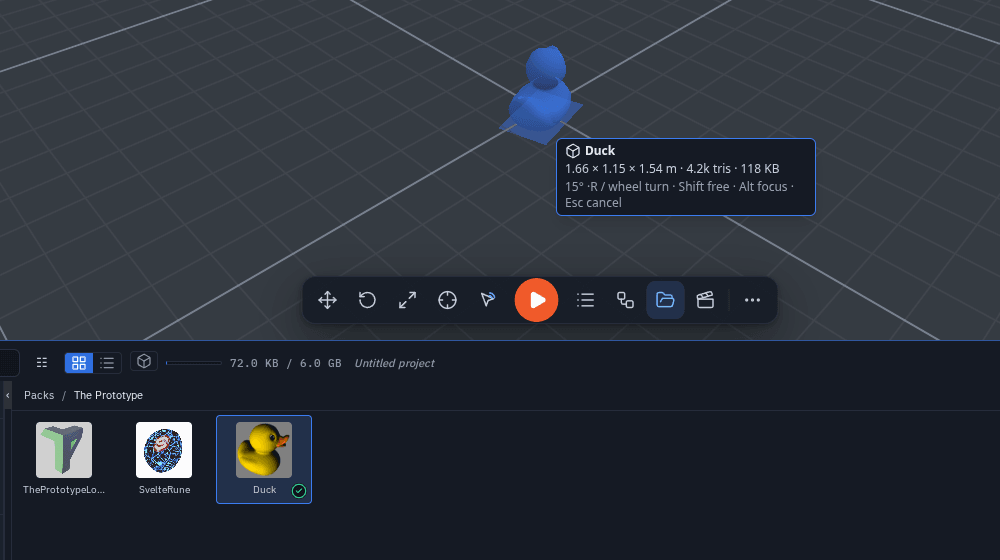Click the cube icon in the Duck tooltip

coord(573,151)
